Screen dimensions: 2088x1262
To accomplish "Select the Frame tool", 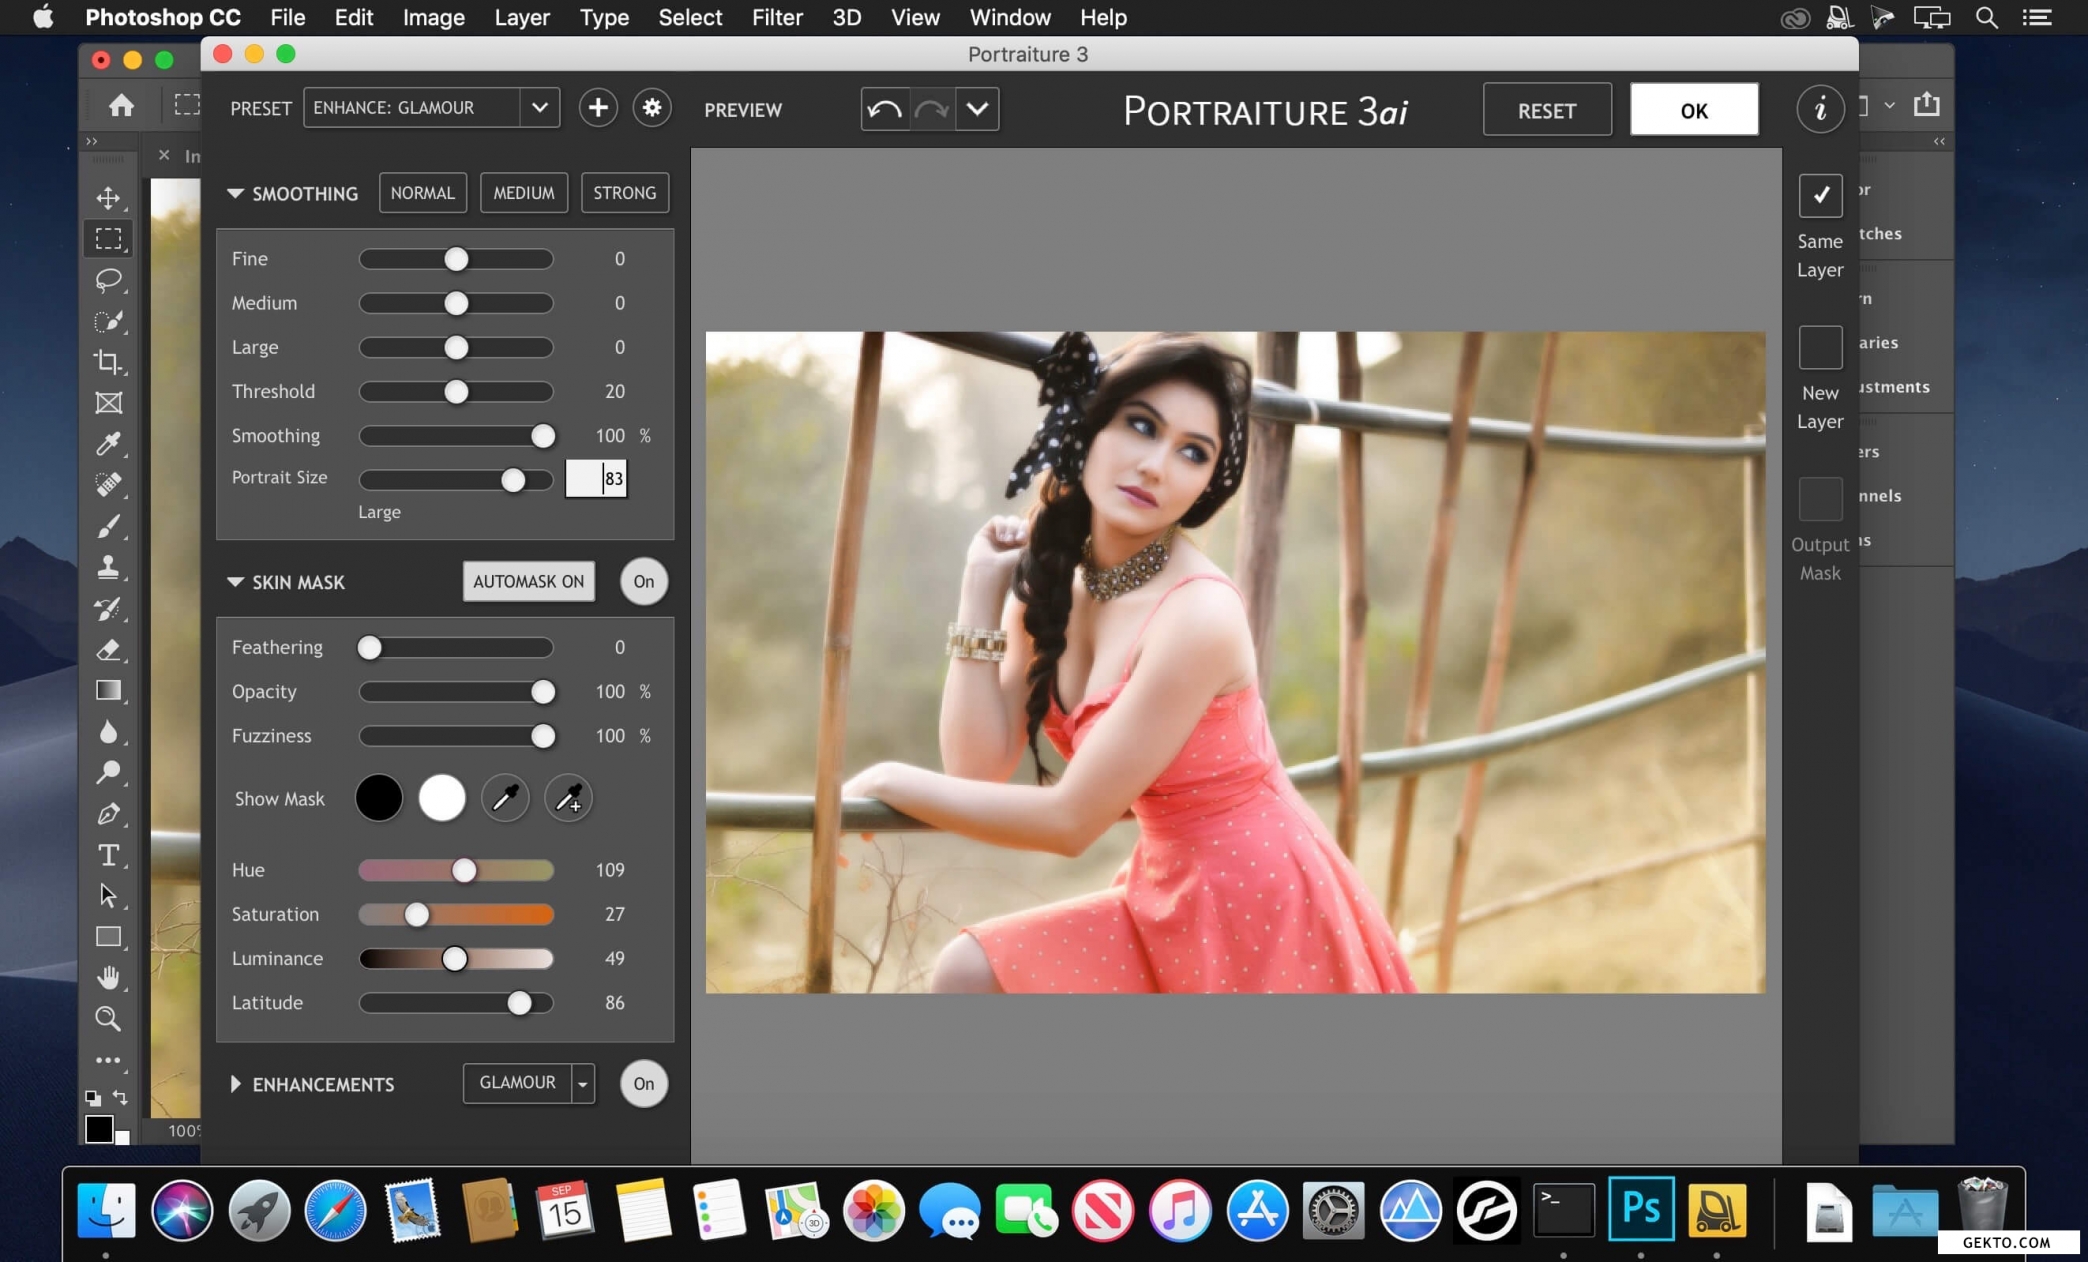I will (x=108, y=403).
